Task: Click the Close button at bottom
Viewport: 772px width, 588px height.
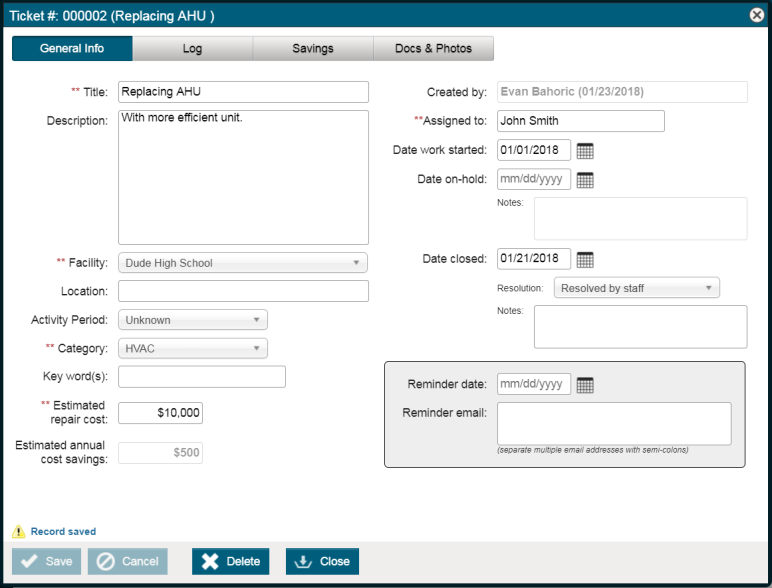Action: pos(322,561)
